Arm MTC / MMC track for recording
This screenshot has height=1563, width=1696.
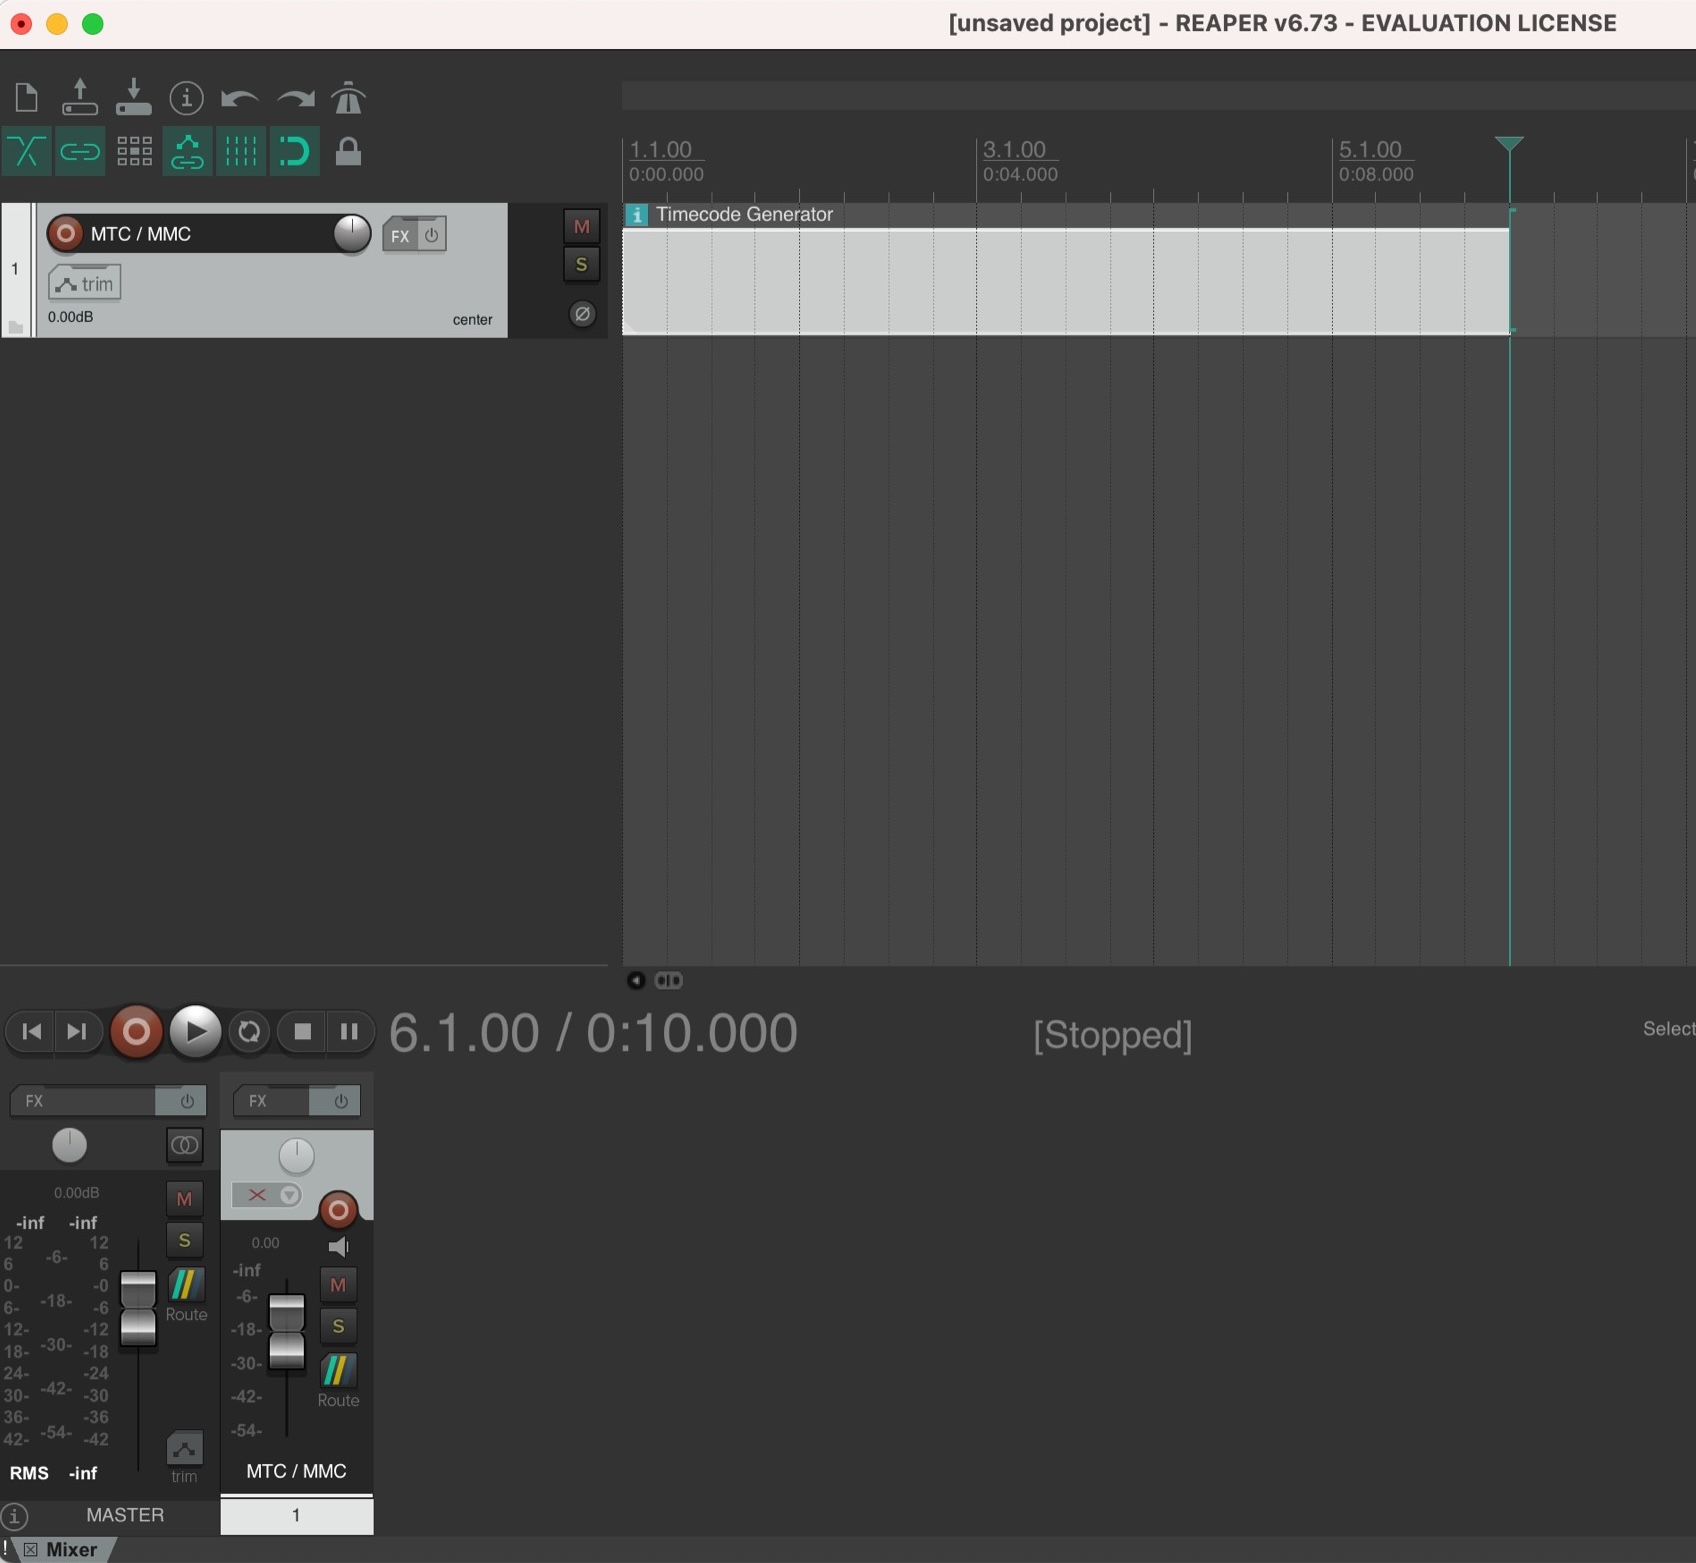pyautogui.click(x=65, y=234)
